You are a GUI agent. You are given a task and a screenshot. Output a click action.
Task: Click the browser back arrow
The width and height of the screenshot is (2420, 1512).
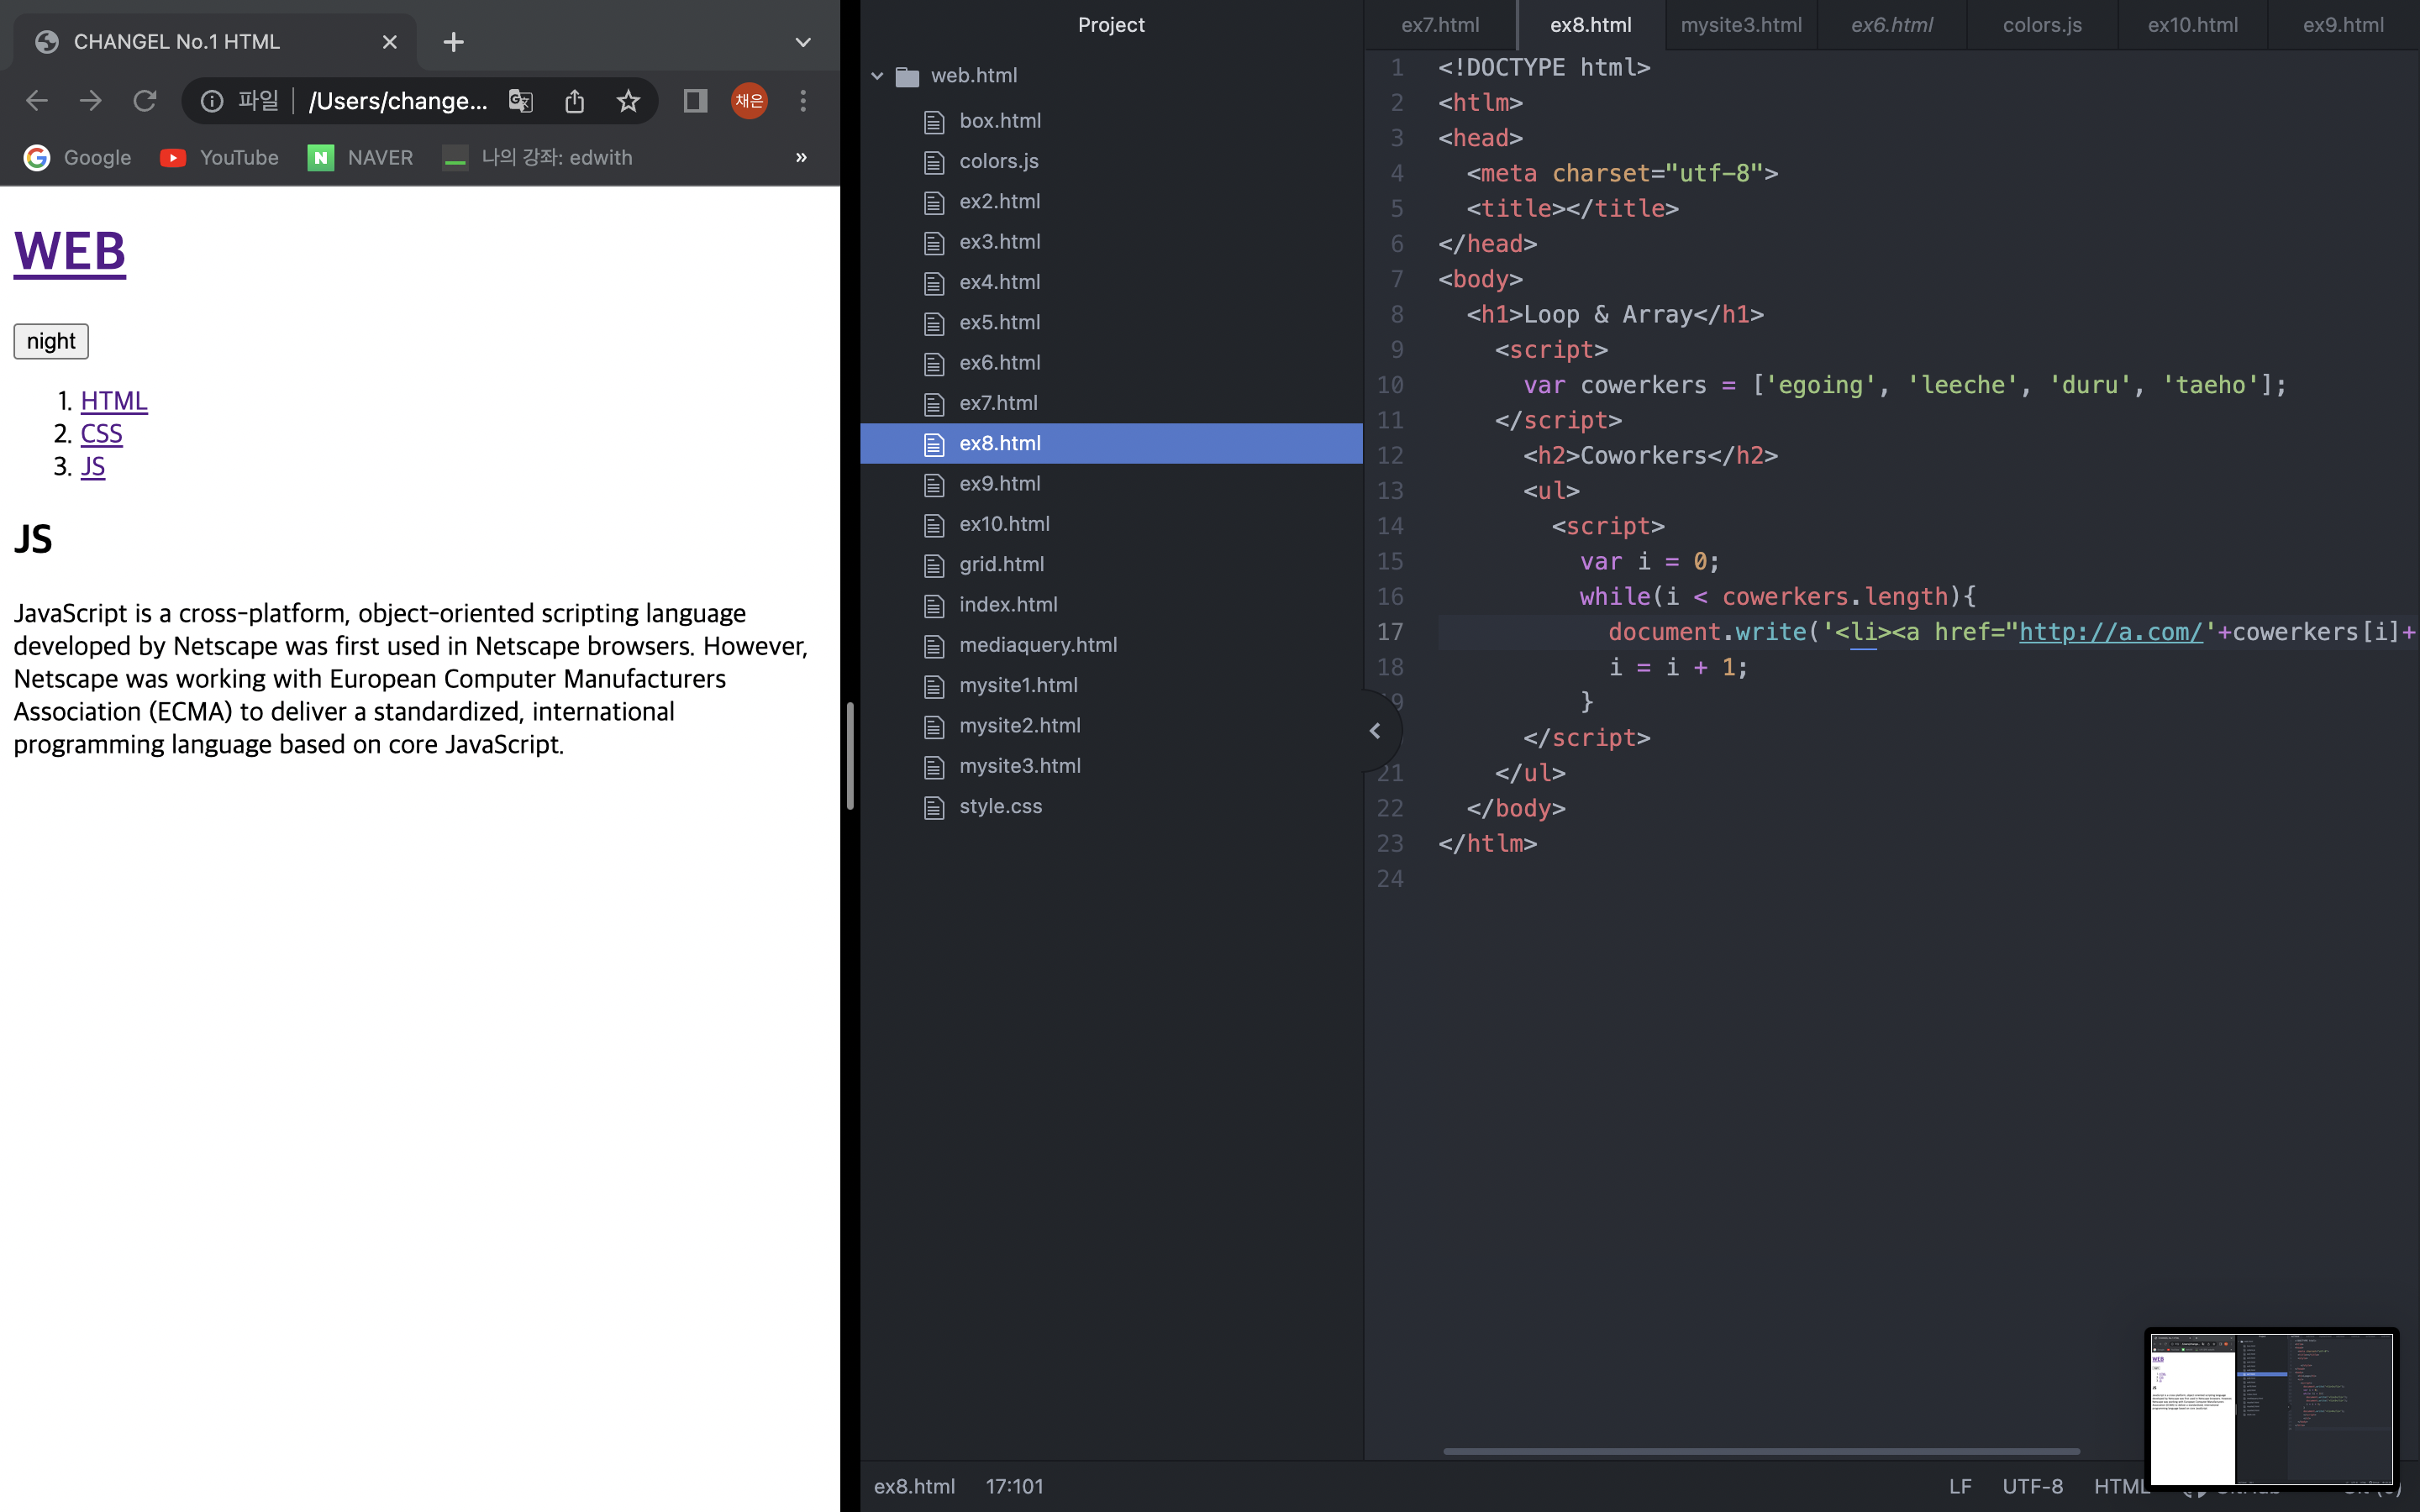pyautogui.click(x=37, y=101)
